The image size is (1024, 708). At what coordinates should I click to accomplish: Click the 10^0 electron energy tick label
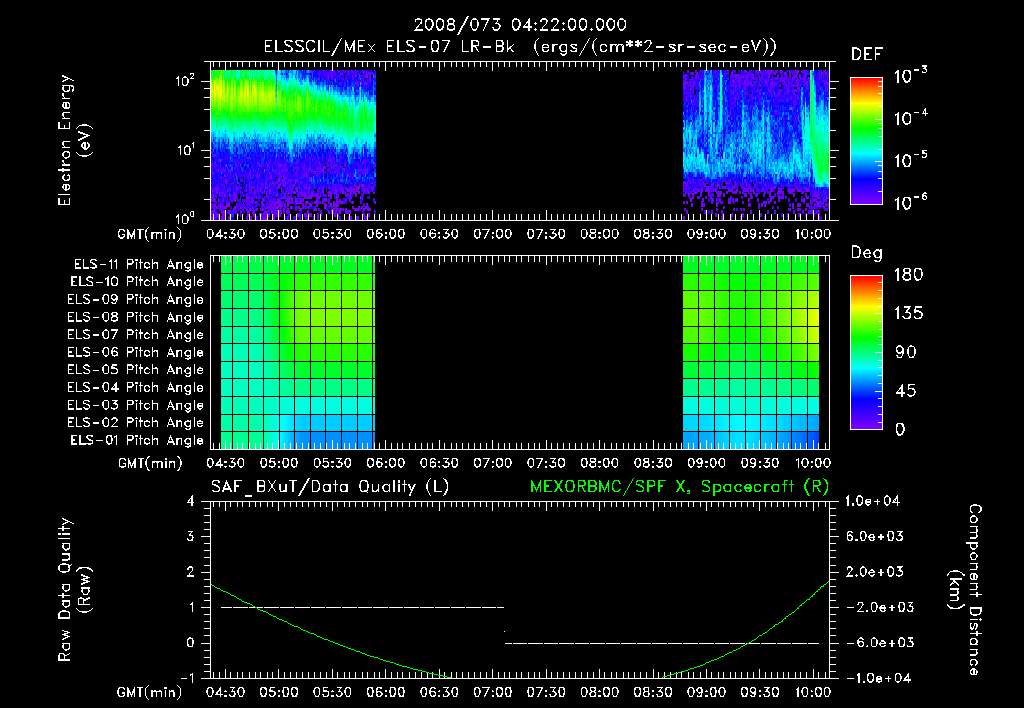point(186,217)
